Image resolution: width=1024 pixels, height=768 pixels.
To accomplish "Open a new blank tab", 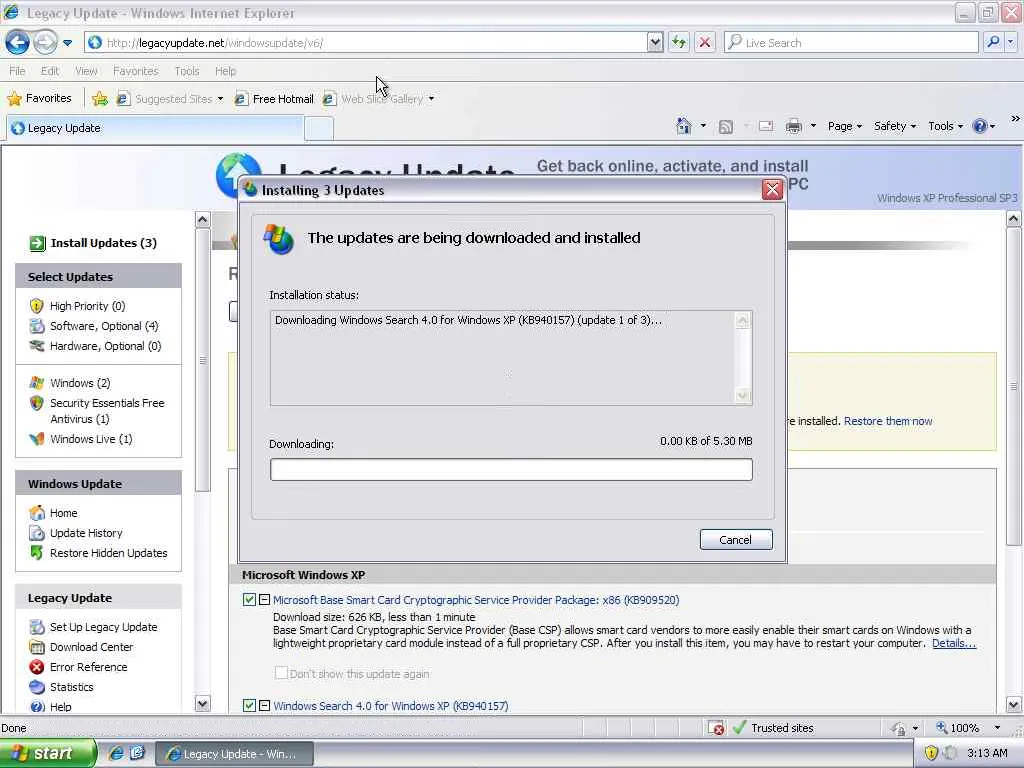I will click(319, 129).
